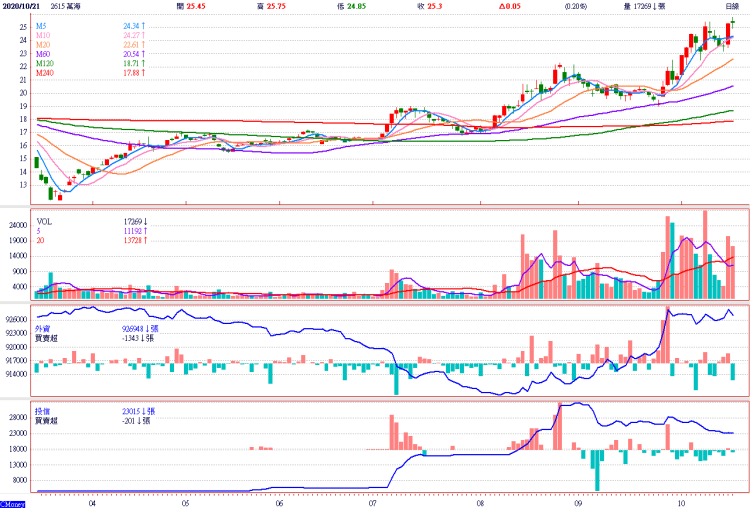Select the M60 moving average legend

[x=43, y=53]
